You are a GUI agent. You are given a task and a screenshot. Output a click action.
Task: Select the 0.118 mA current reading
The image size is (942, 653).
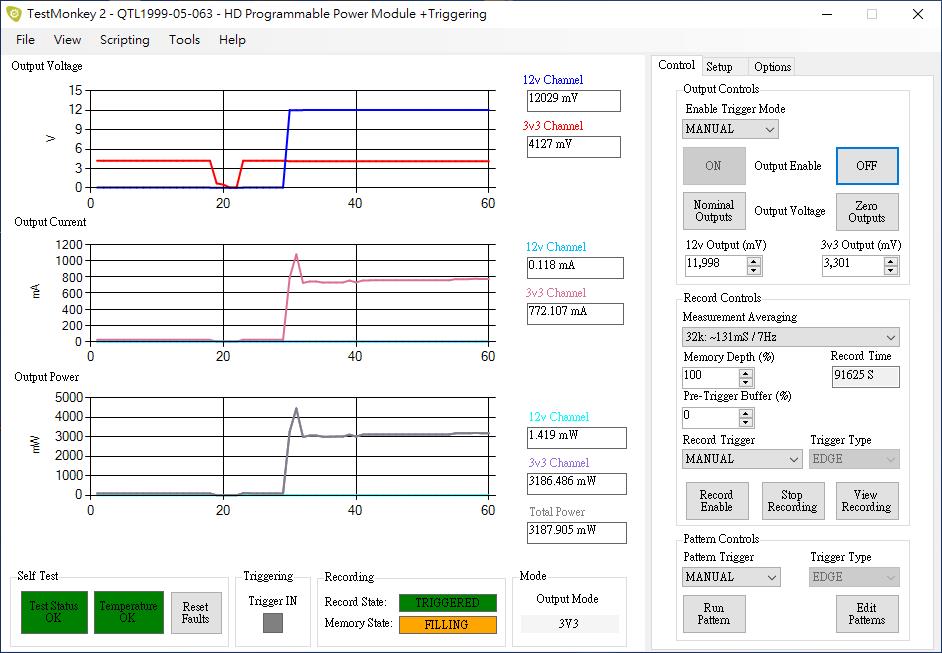click(x=575, y=268)
